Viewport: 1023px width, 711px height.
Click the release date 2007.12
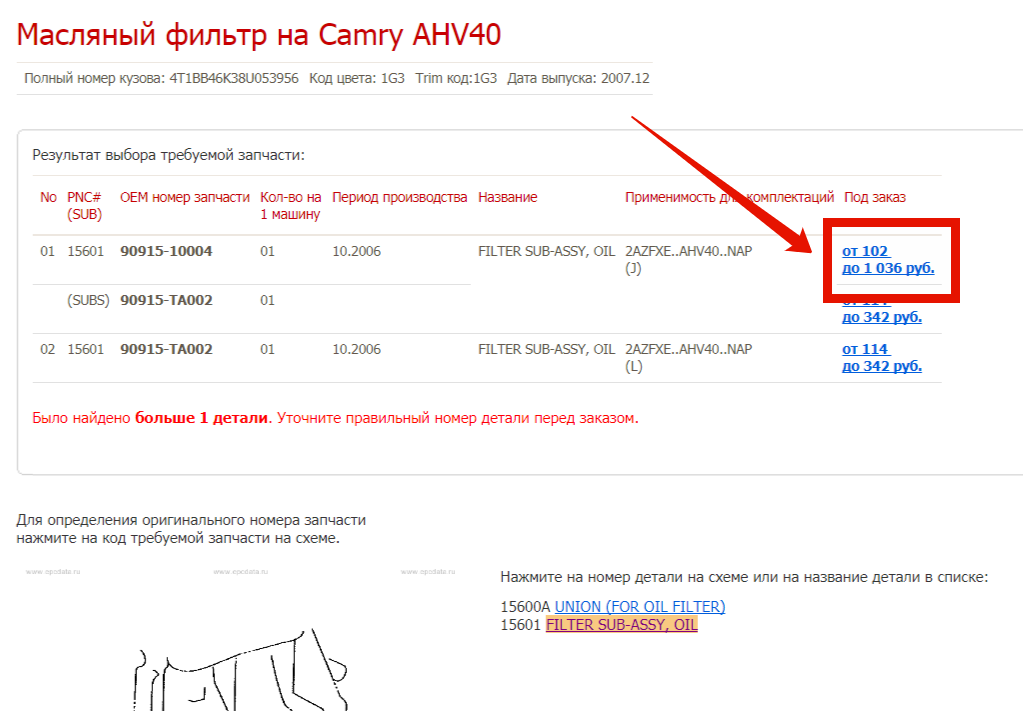pos(626,78)
